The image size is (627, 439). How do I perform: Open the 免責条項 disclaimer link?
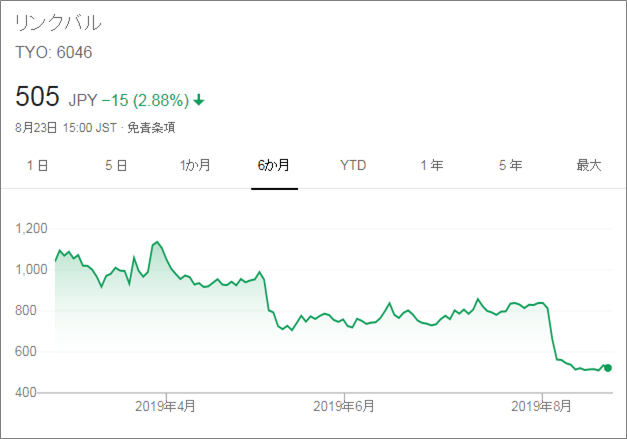(151, 128)
